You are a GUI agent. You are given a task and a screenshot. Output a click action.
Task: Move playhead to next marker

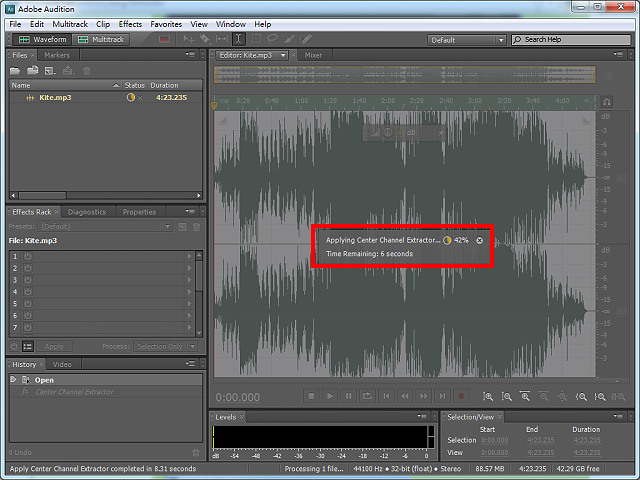click(x=442, y=396)
